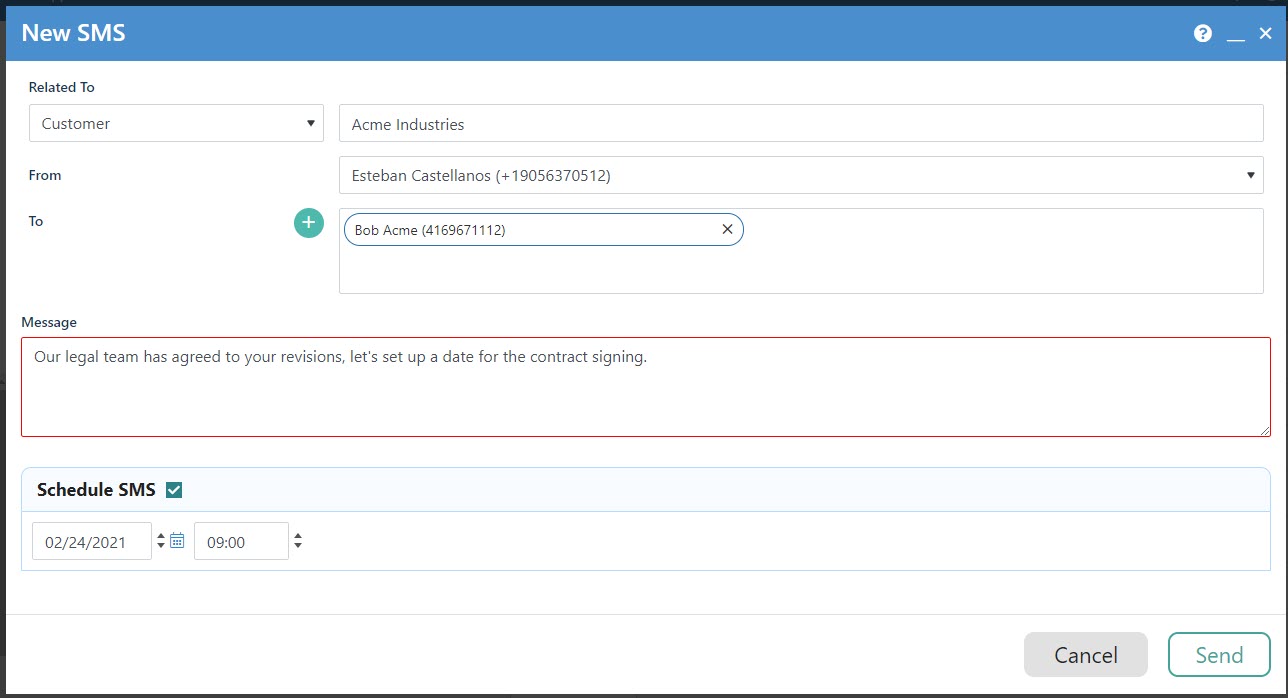Add a recipient with the plus icon
The image size is (1288, 698).
[309, 222]
